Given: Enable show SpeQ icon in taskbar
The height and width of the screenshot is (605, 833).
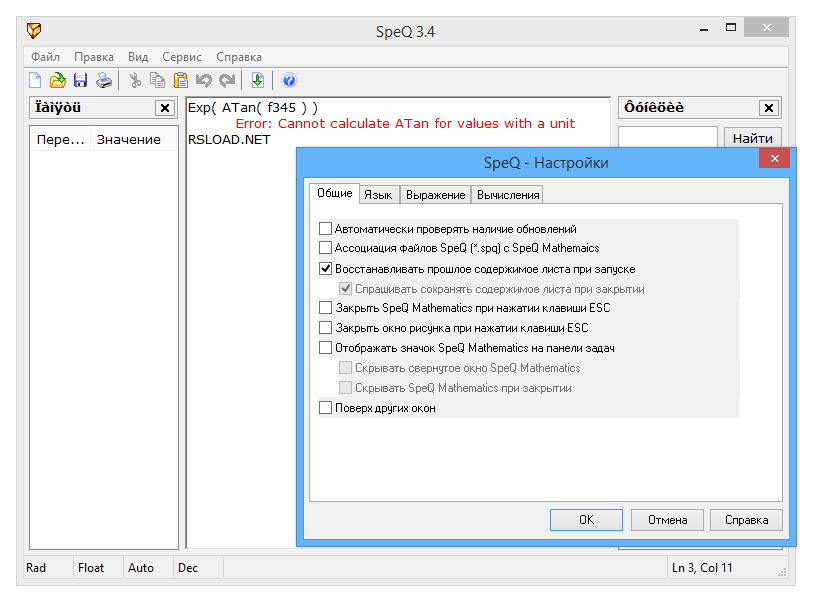Looking at the screenshot, I should [x=326, y=348].
